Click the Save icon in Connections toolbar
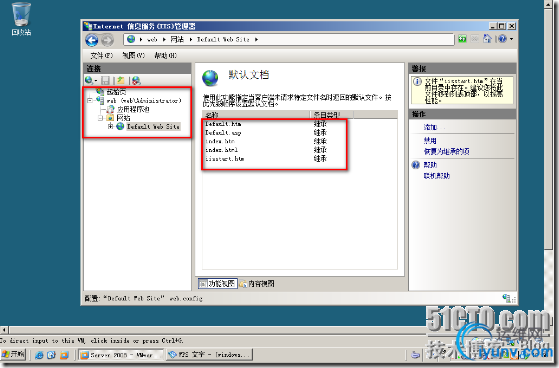559x368 pixels. click(105, 80)
